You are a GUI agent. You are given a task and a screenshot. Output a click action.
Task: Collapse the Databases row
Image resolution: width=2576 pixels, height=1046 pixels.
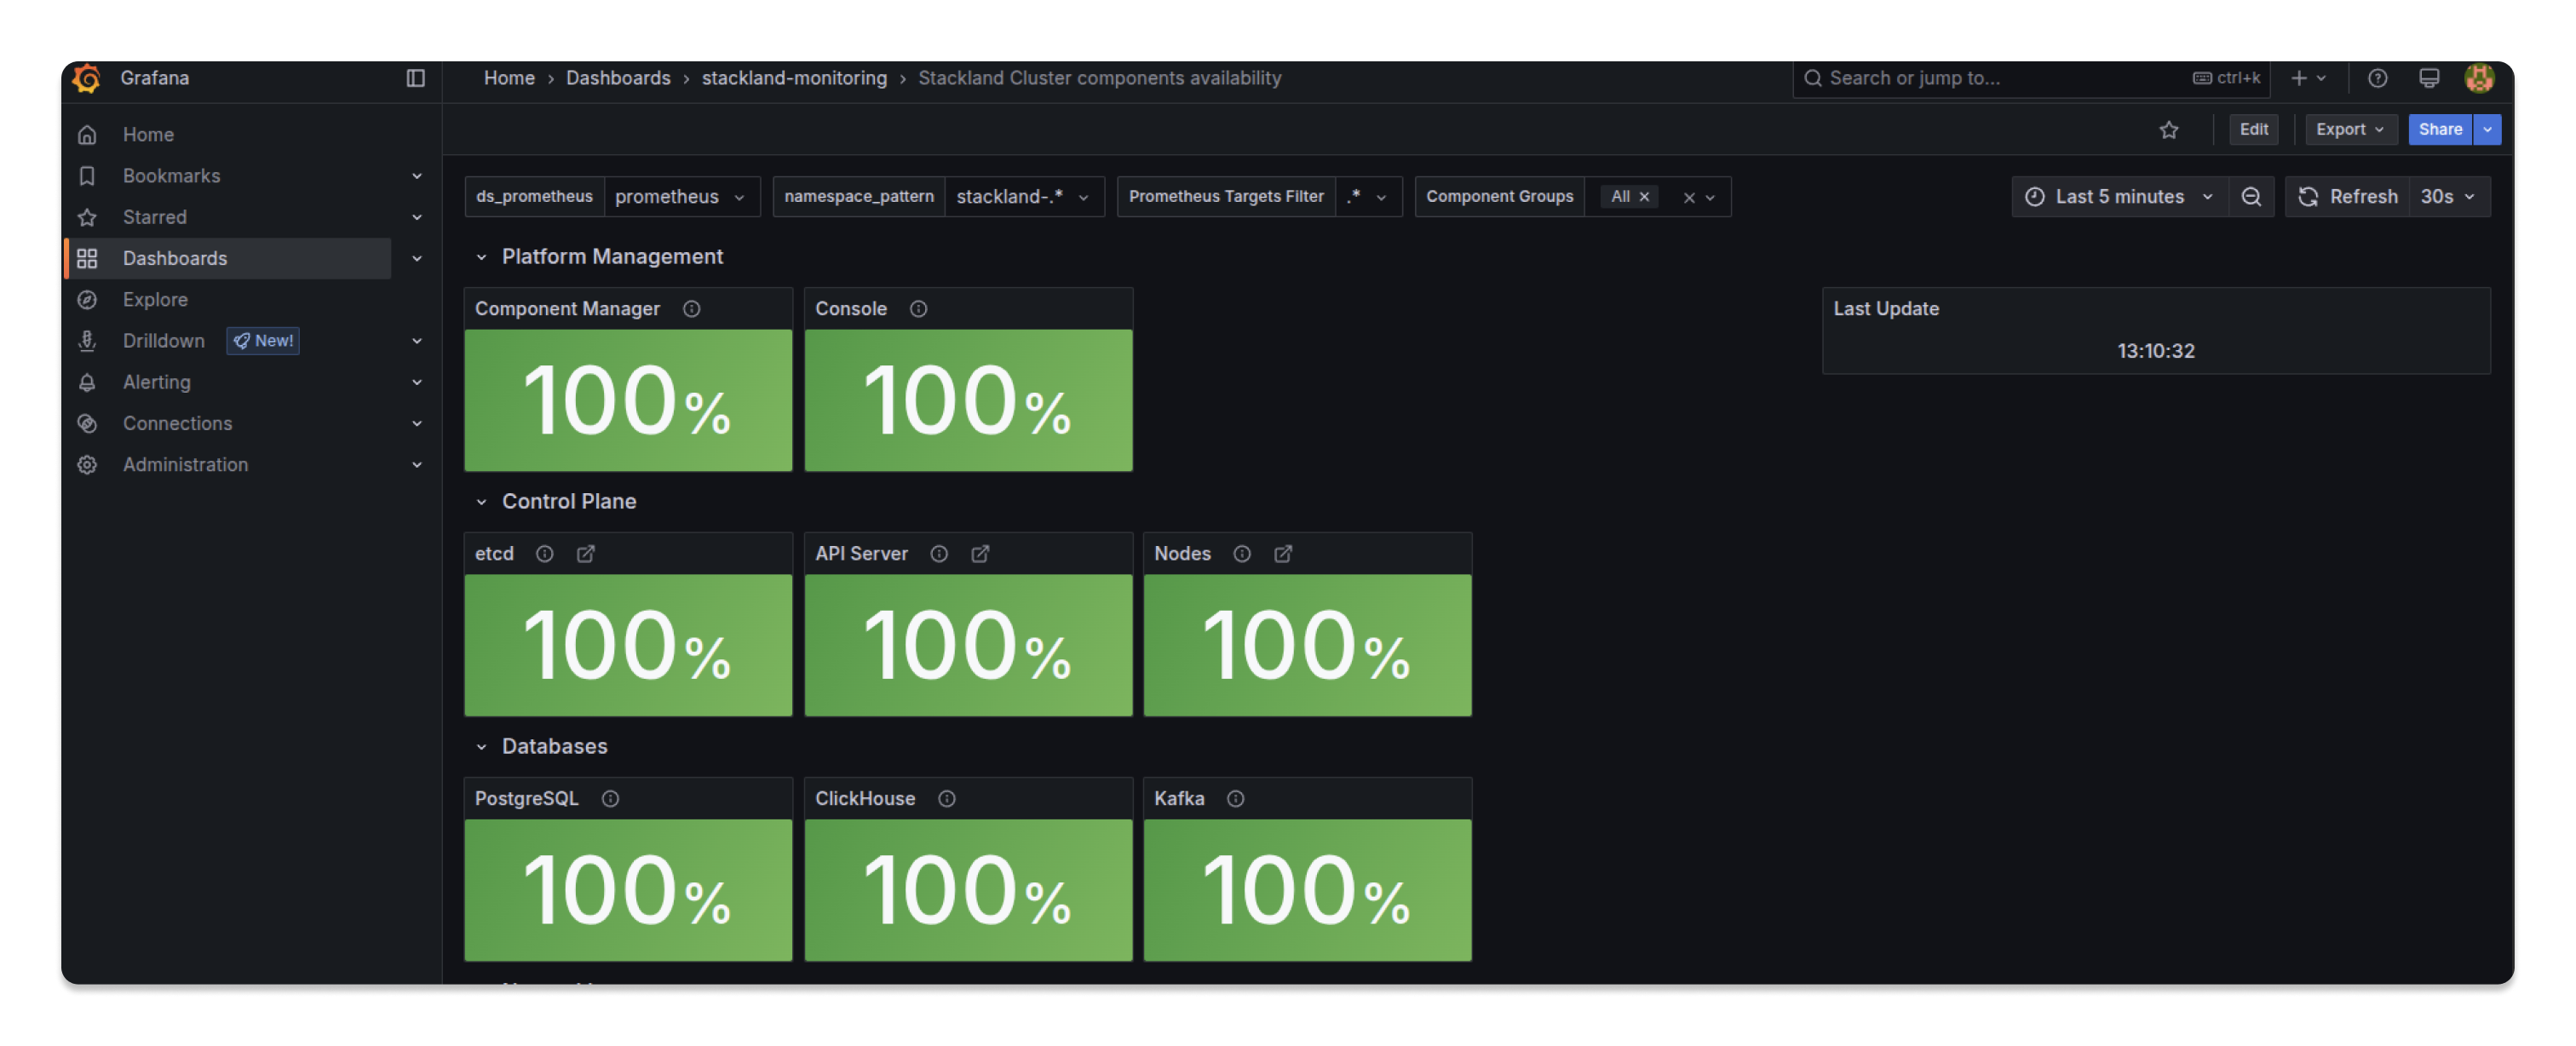click(x=481, y=747)
